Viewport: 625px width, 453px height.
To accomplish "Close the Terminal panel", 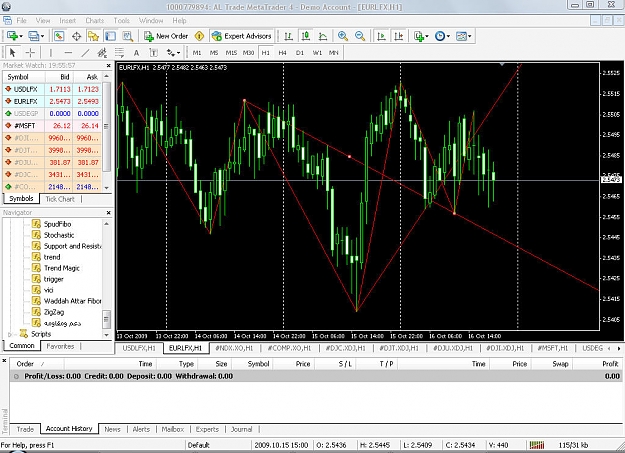I will (x=4, y=360).
